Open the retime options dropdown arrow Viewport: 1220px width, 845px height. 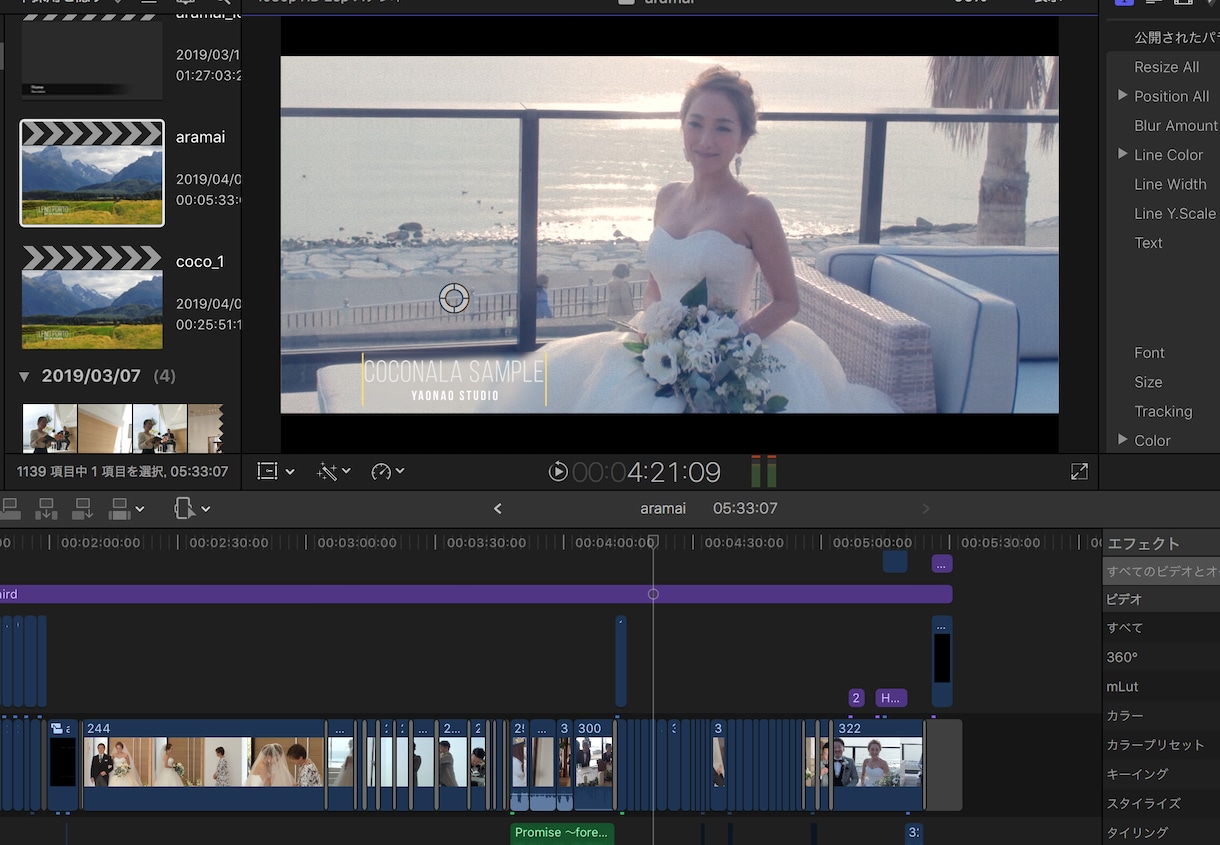(x=400, y=471)
